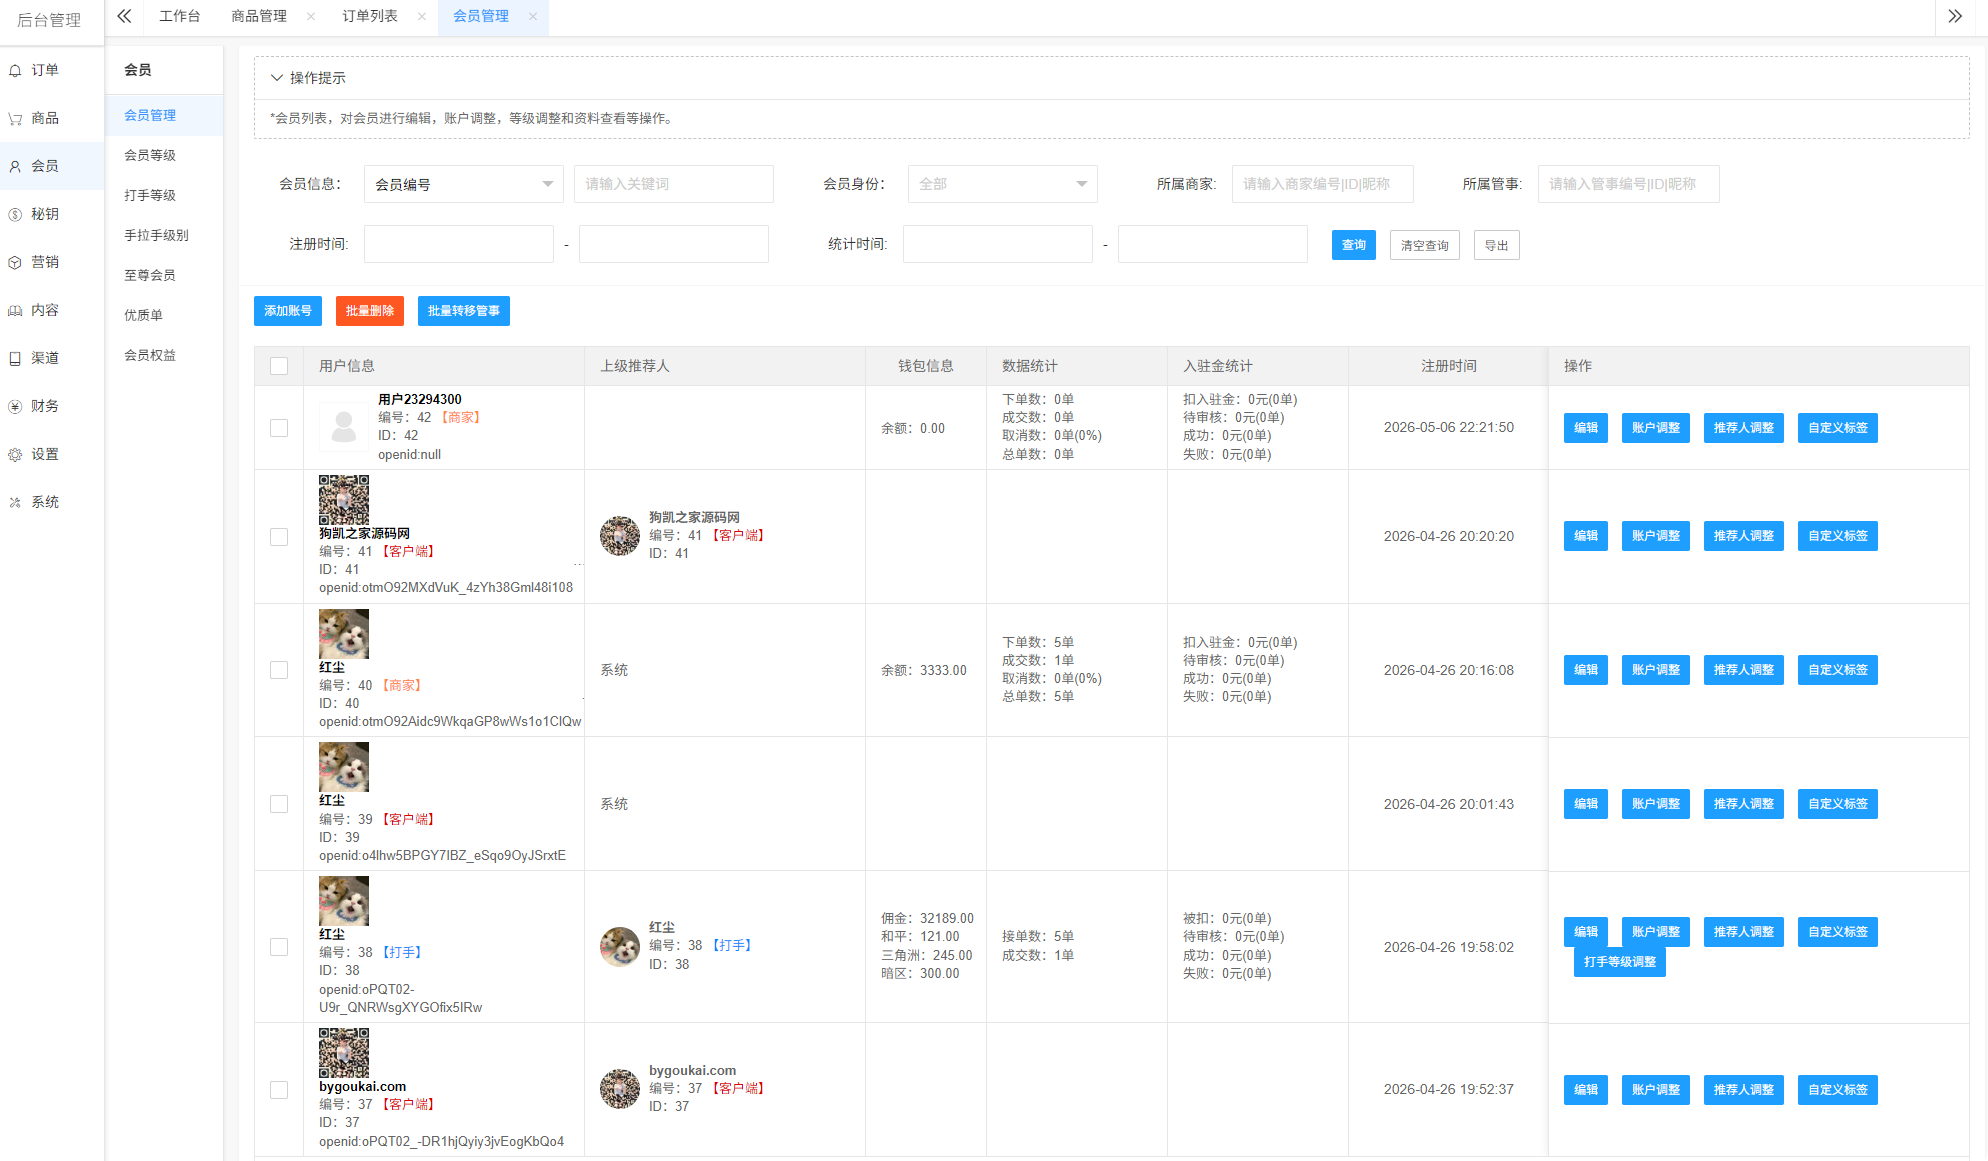
Task: Focus the 请输入关键词 input field
Action: point(674,184)
